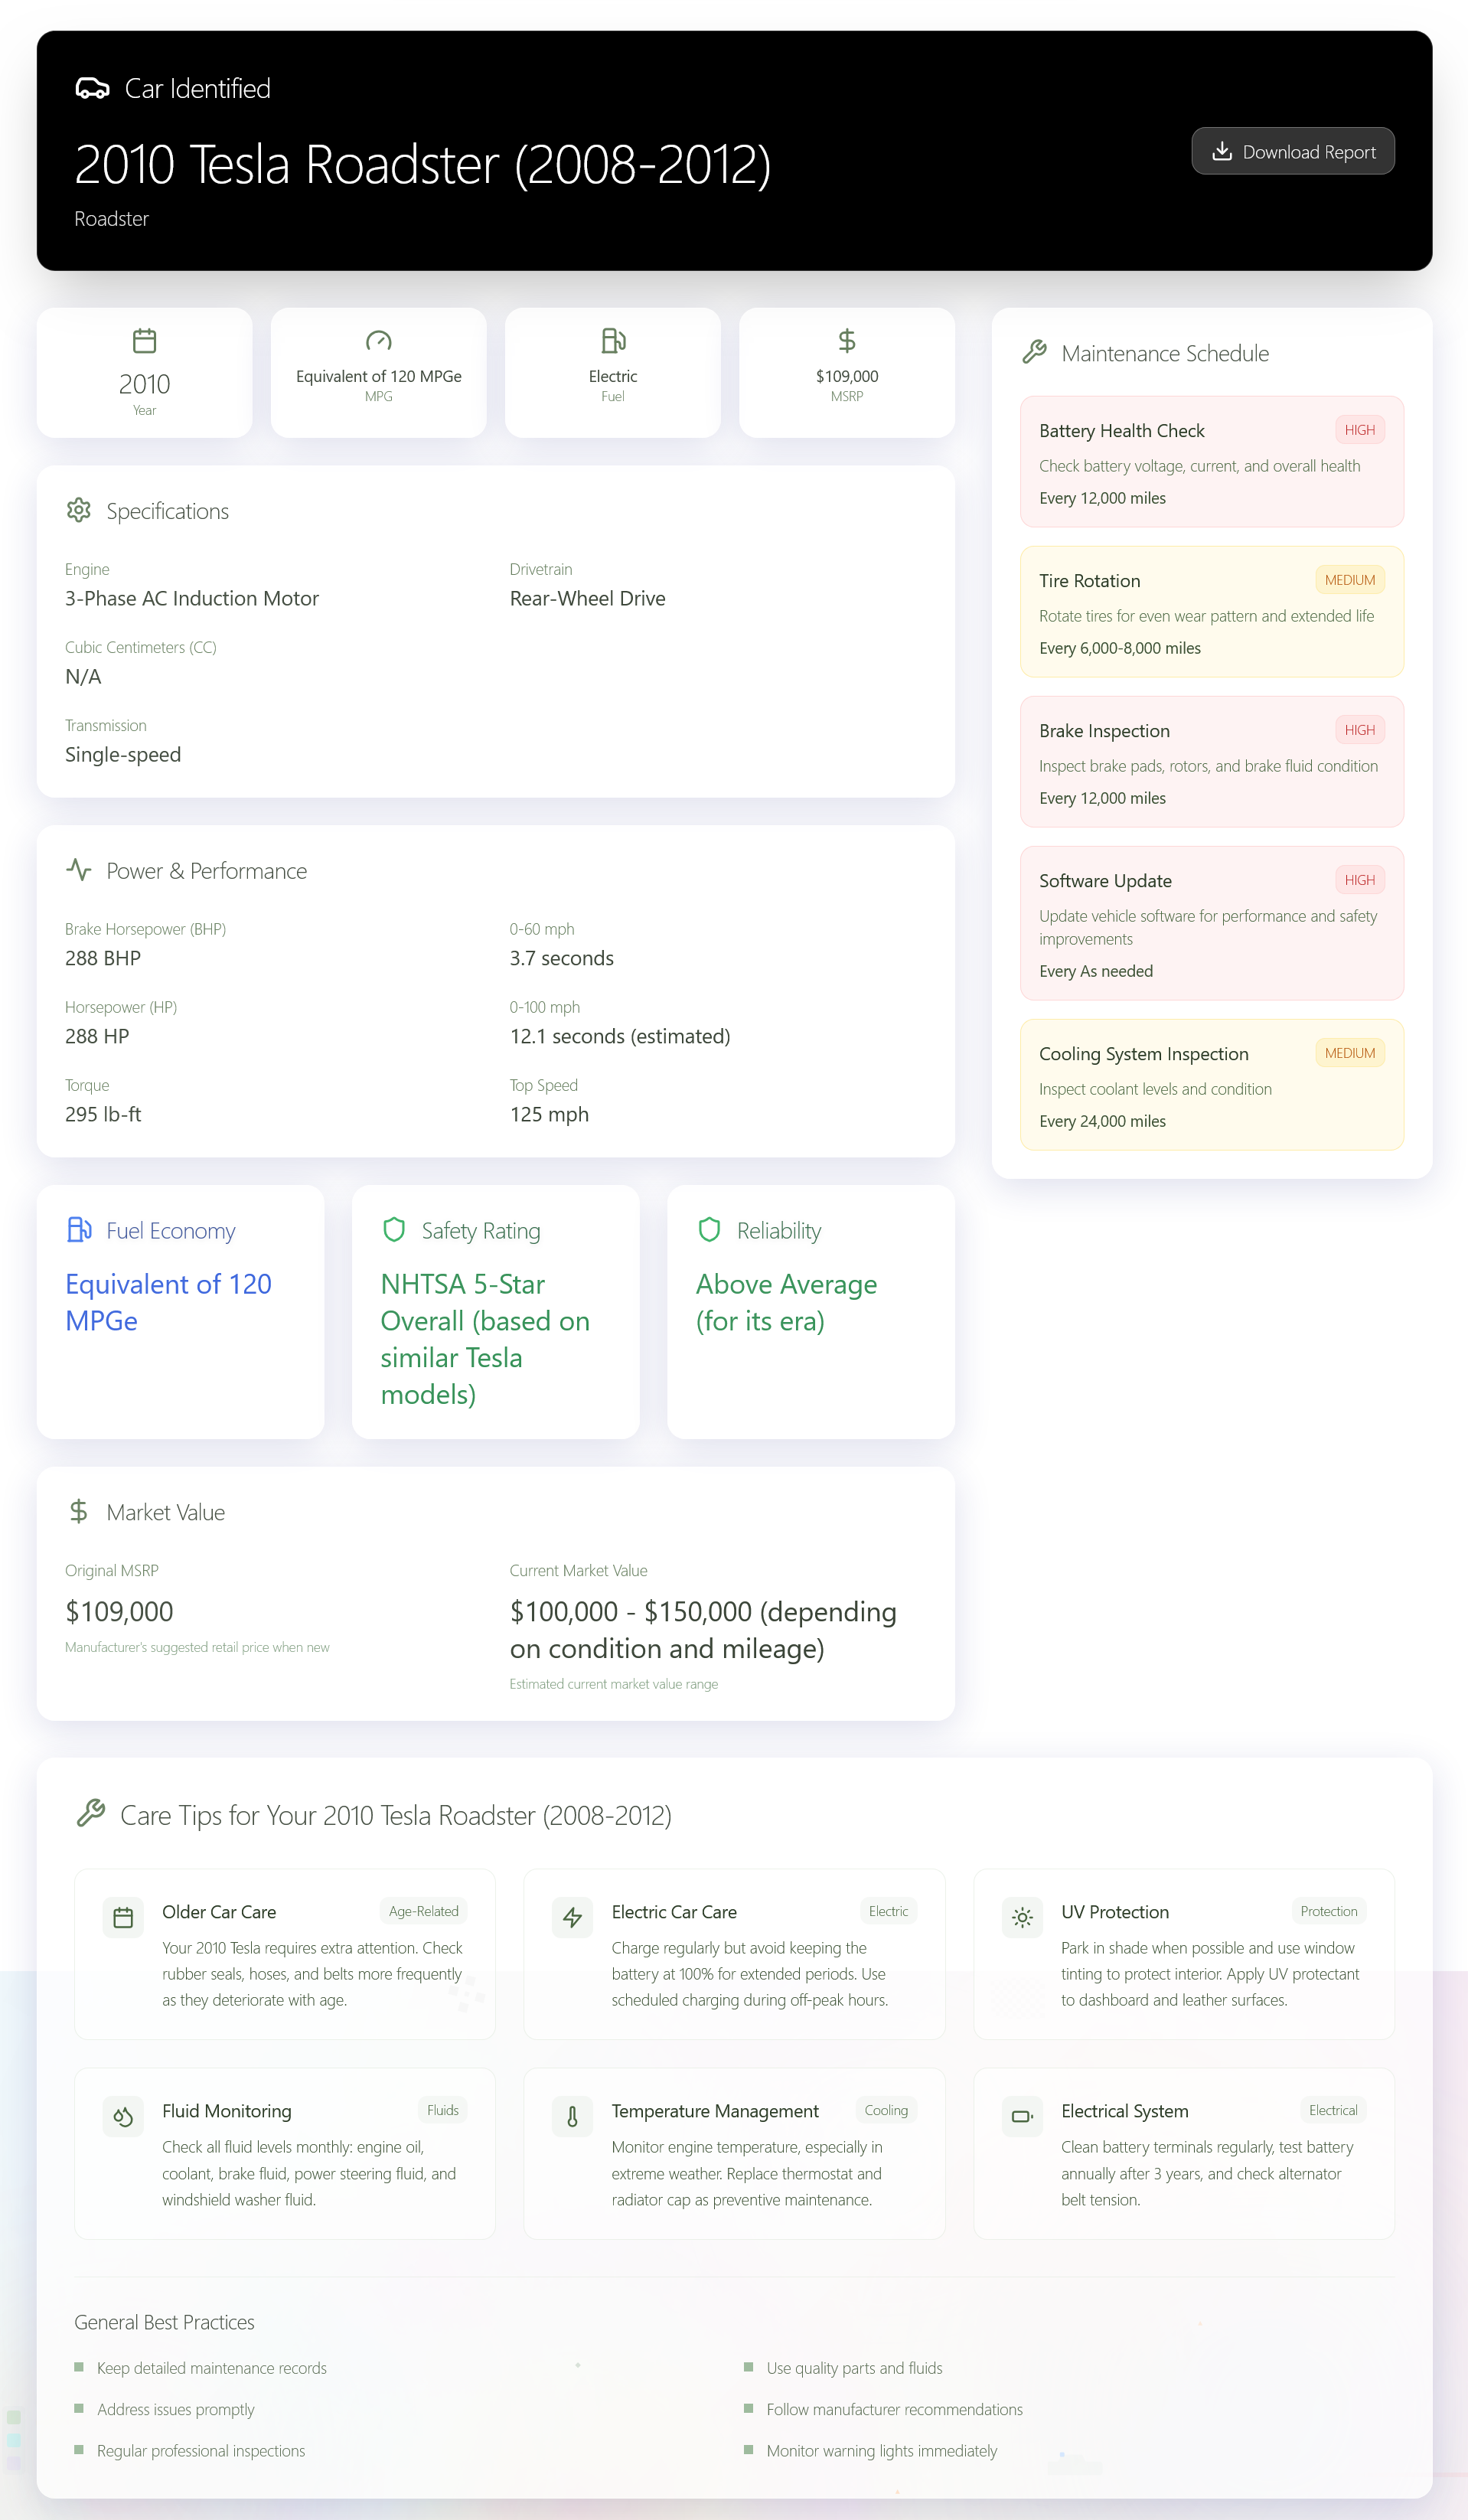Click the '3.7 seconds' 0-60 value
The width and height of the screenshot is (1468, 2520).
click(x=561, y=958)
